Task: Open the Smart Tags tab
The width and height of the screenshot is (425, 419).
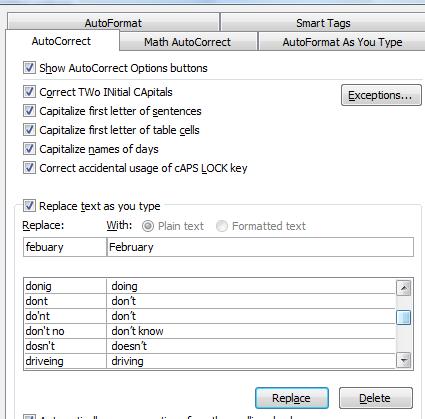Action: coord(323,22)
